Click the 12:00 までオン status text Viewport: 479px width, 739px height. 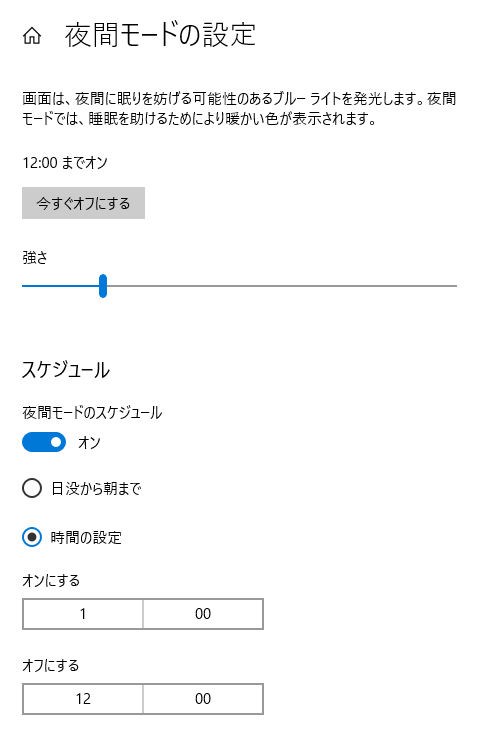pos(65,163)
